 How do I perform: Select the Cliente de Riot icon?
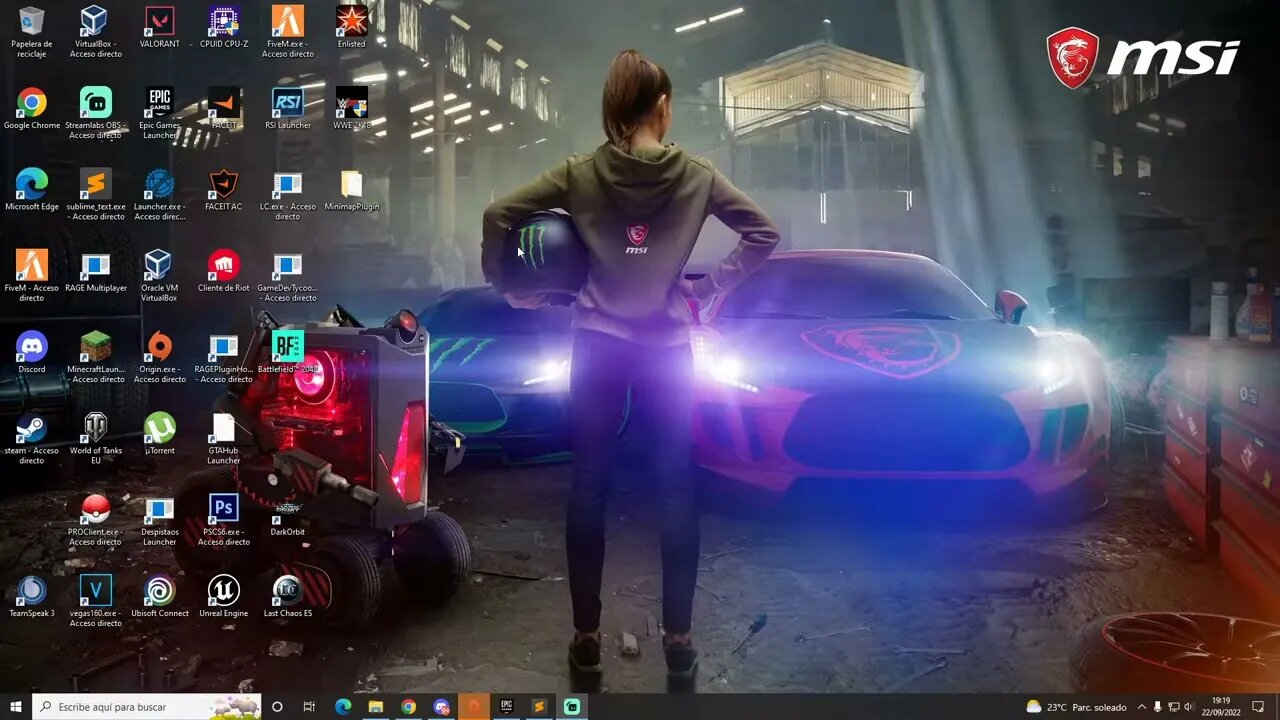[224, 271]
